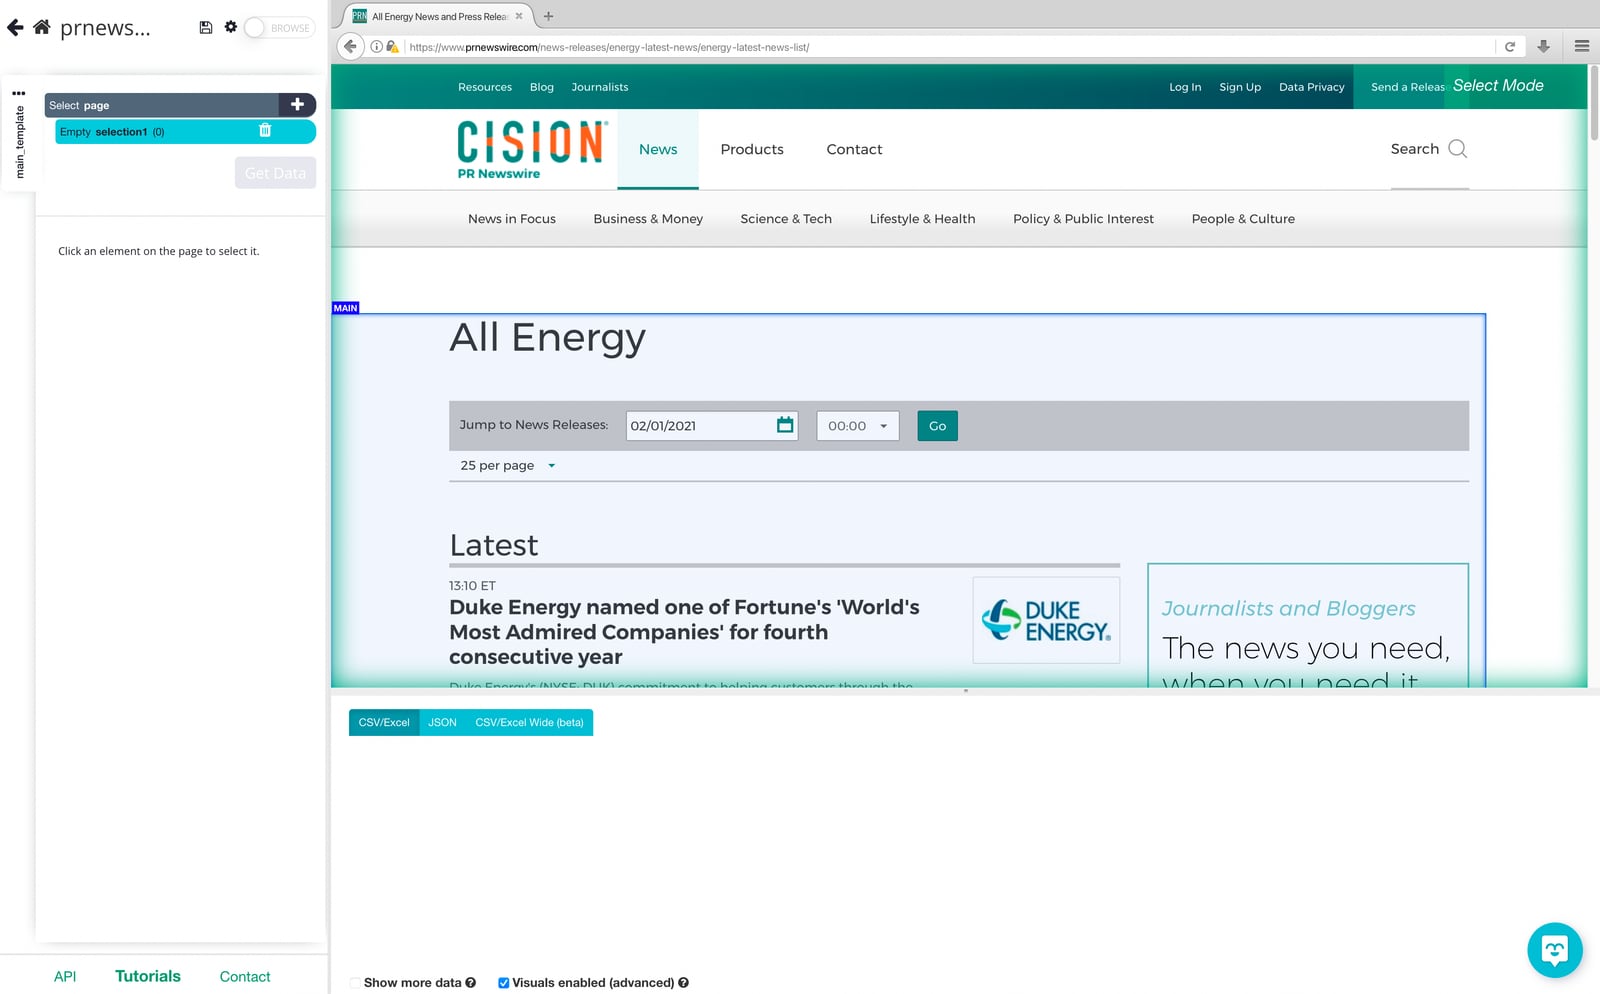Open the main_template vertical tab
The width and height of the screenshot is (1600, 994).
click(19, 142)
